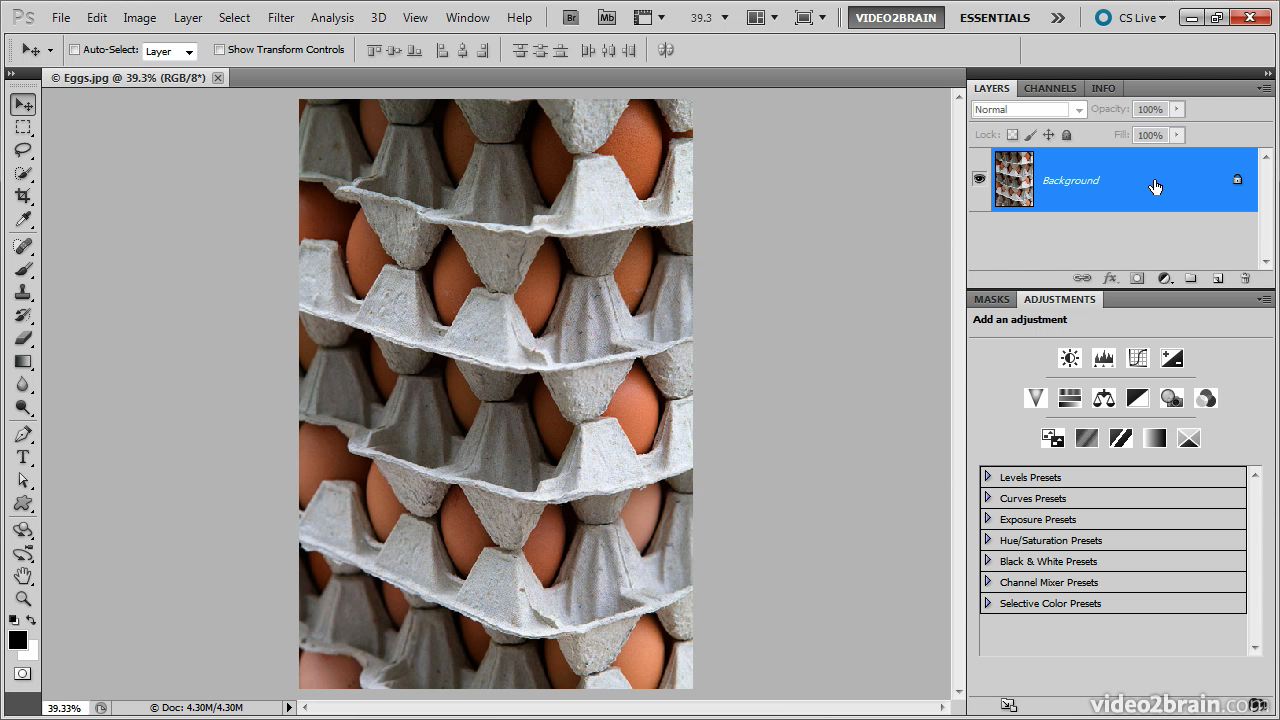Add a Channel Mixer adjustment
The width and height of the screenshot is (1280, 720).
(x=1206, y=398)
